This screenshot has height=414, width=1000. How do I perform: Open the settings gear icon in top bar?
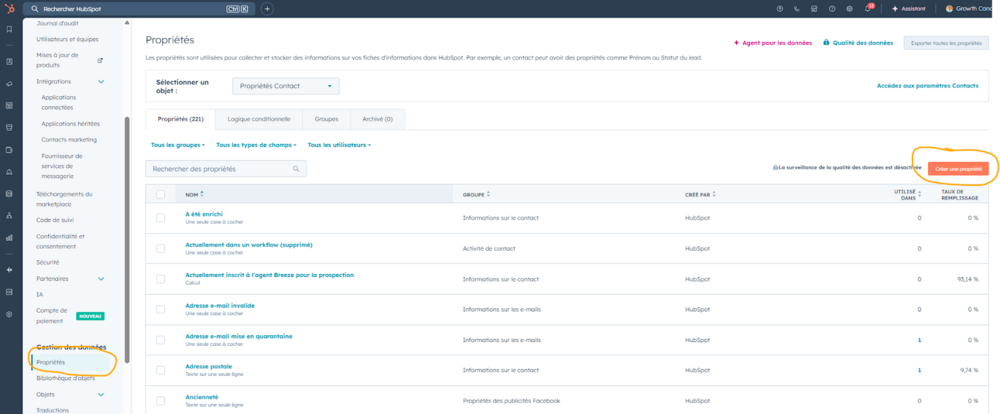pyautogui.click(x=849, y=9)
